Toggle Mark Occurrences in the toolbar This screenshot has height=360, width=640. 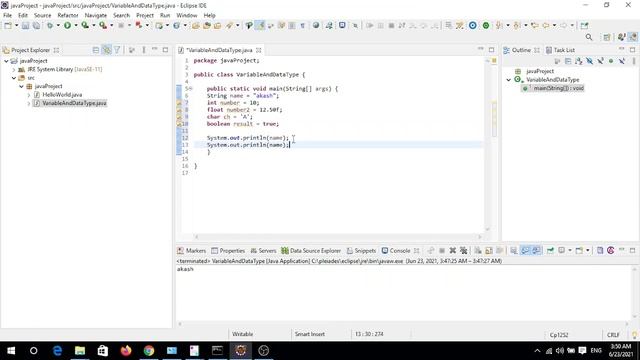click(260, 25)
